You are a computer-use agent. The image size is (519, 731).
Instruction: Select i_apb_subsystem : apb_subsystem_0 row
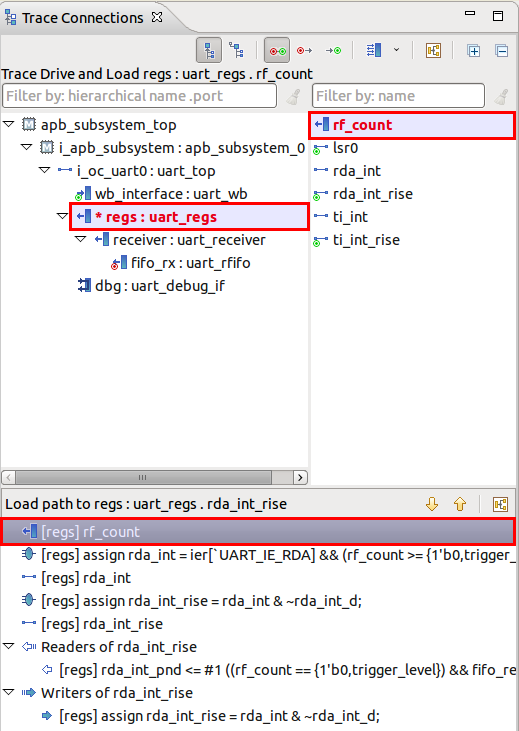pyautogui.click(x=182, y=148)
